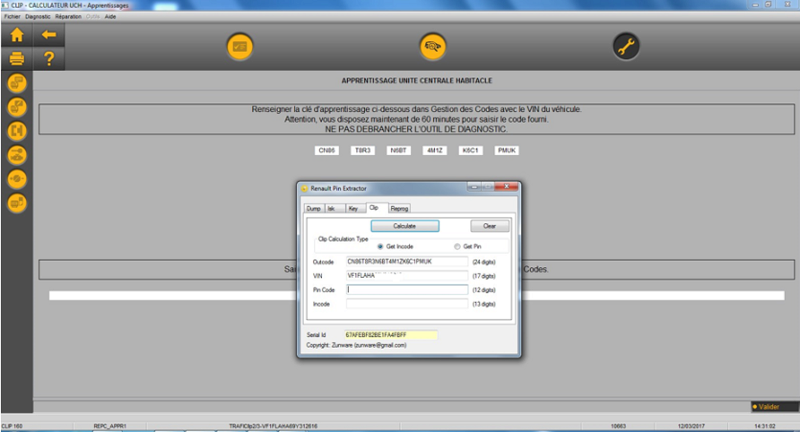This screenshot has height=432, width=800.
Task: Go to the home screen icon
Action: click(17, 35)
